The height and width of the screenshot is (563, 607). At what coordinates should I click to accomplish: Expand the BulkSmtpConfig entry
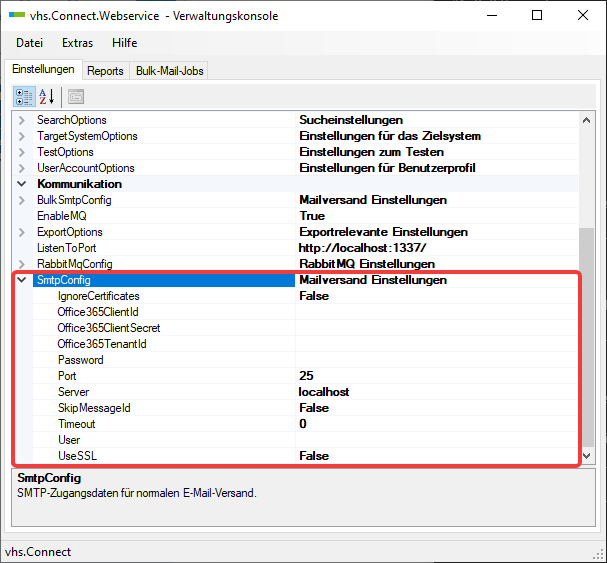coord(22,200)
